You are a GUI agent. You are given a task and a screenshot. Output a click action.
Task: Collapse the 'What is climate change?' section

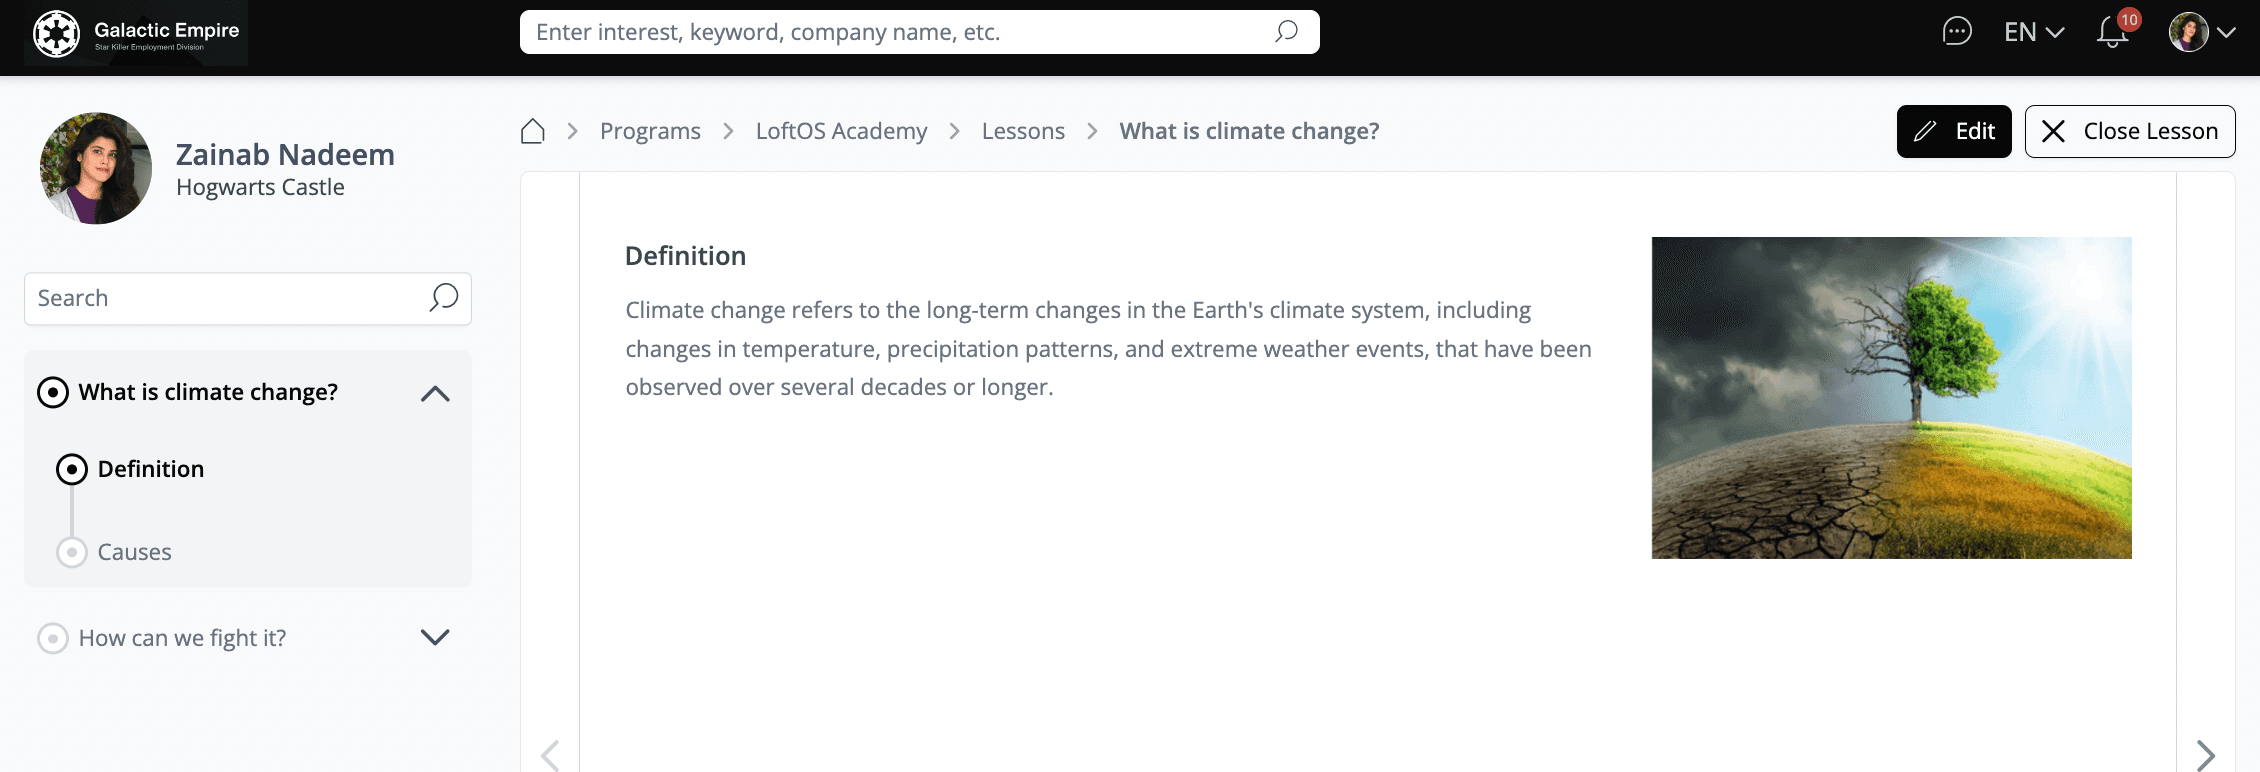coord(435,393)
